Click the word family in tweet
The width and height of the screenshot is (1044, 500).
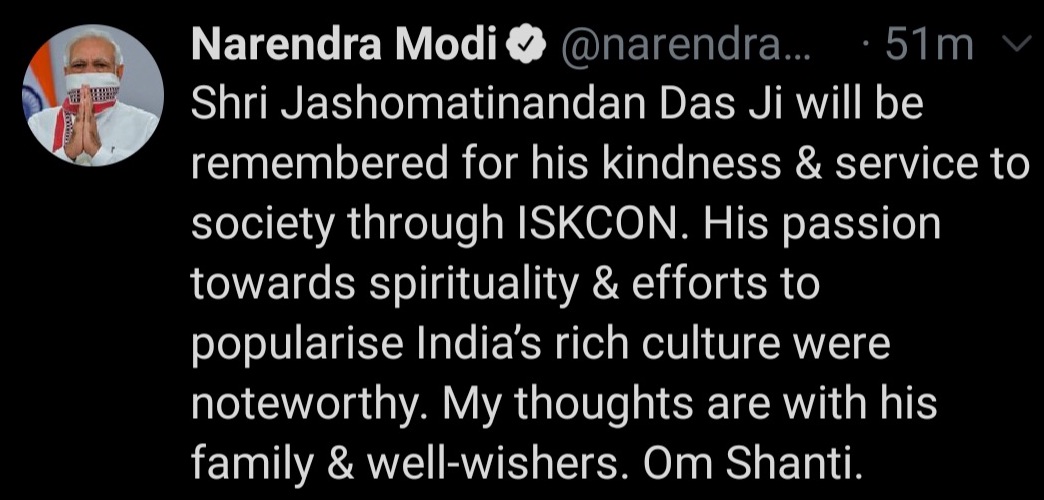[248, 464]
